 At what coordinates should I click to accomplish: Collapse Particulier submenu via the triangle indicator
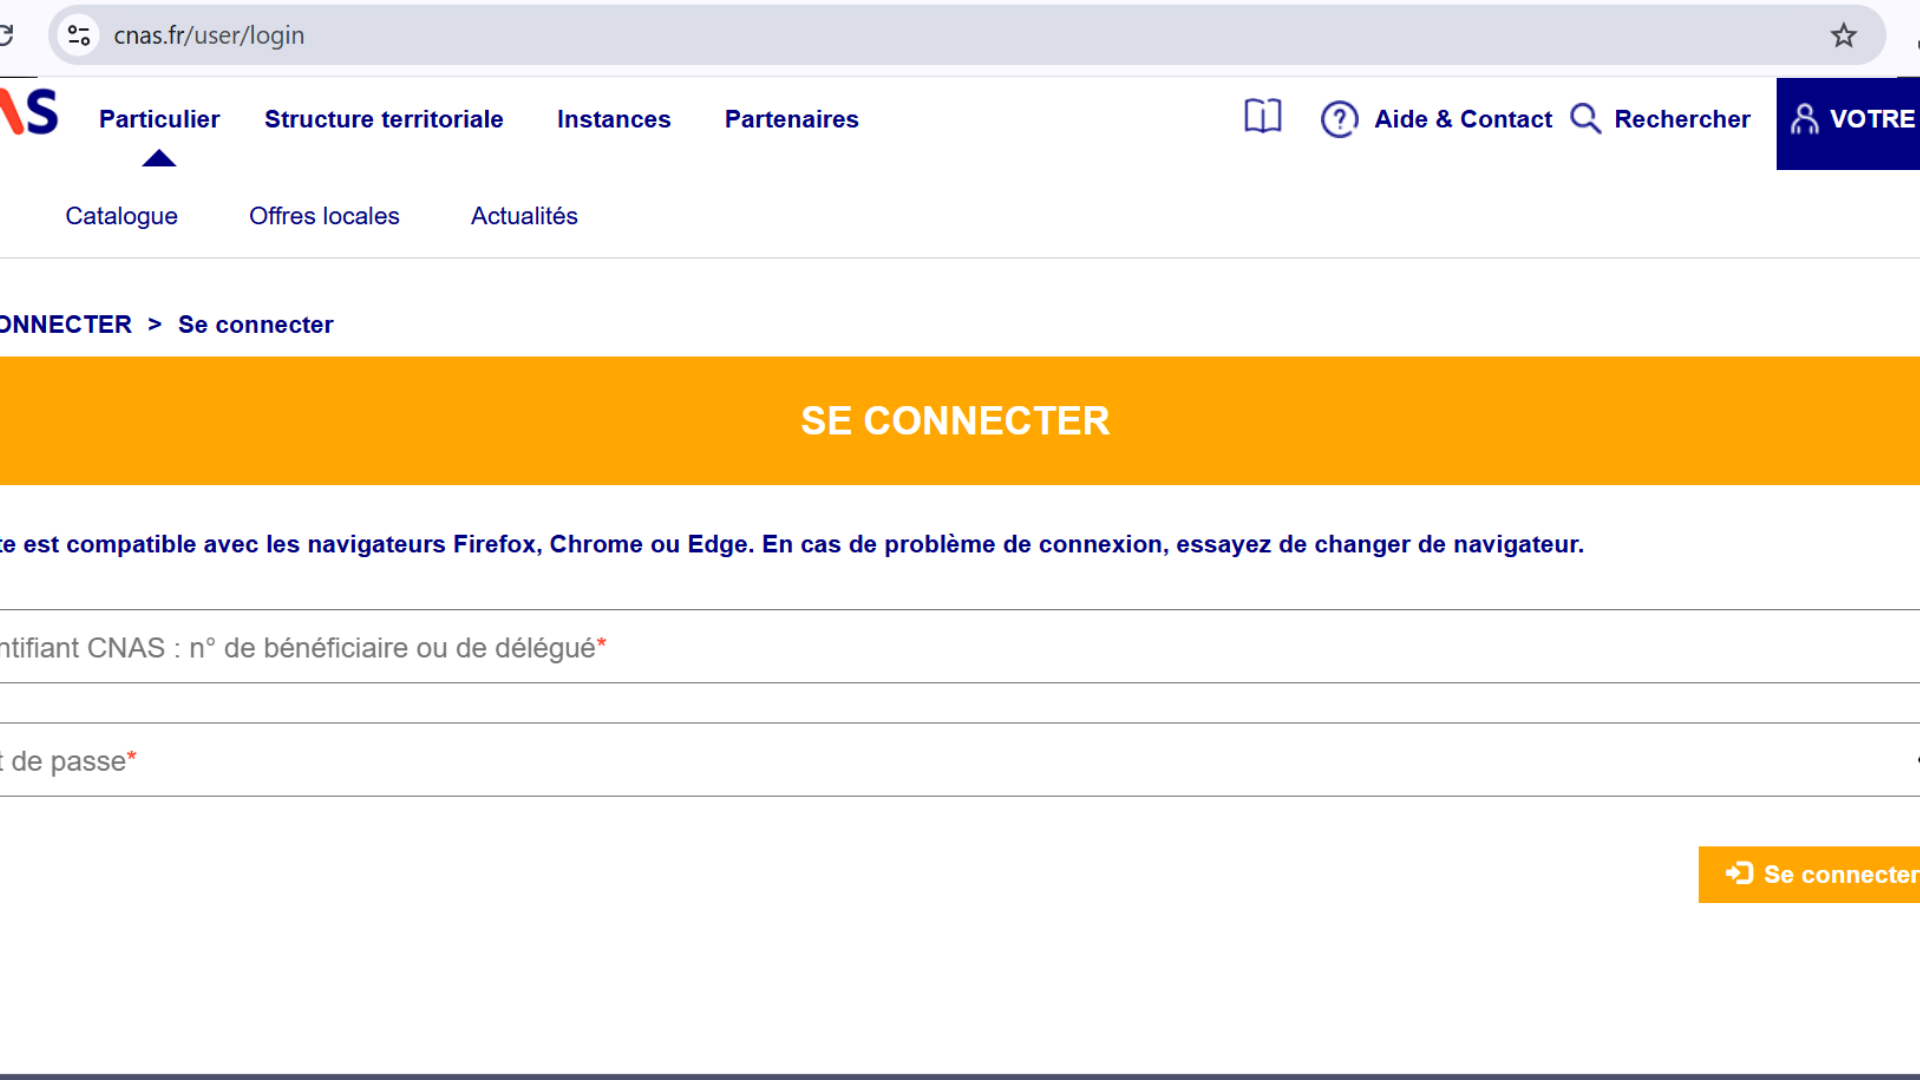(x=159, y=158)
